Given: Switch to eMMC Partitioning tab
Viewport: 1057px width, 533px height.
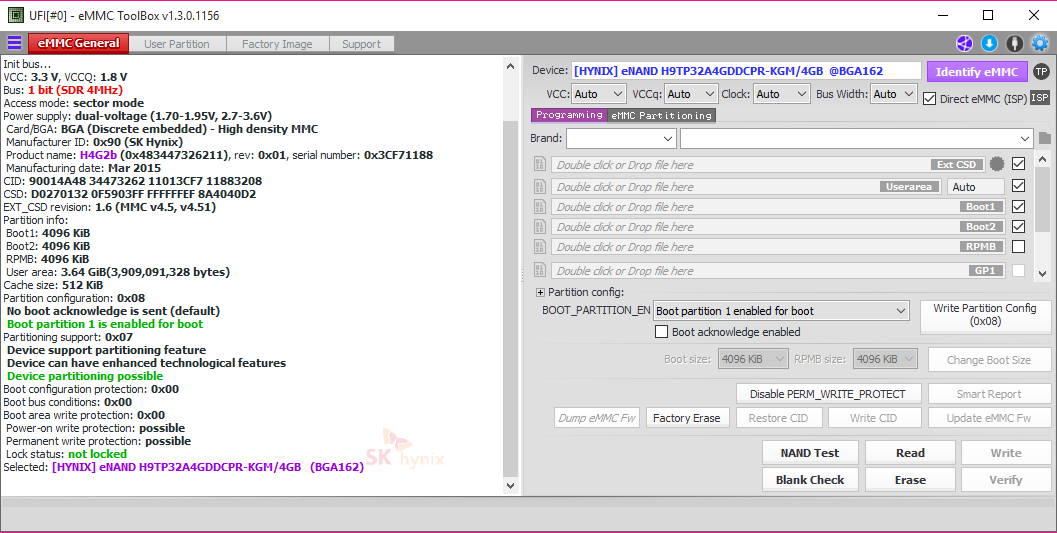Looking at the screenshot, I should click(662, 115).
